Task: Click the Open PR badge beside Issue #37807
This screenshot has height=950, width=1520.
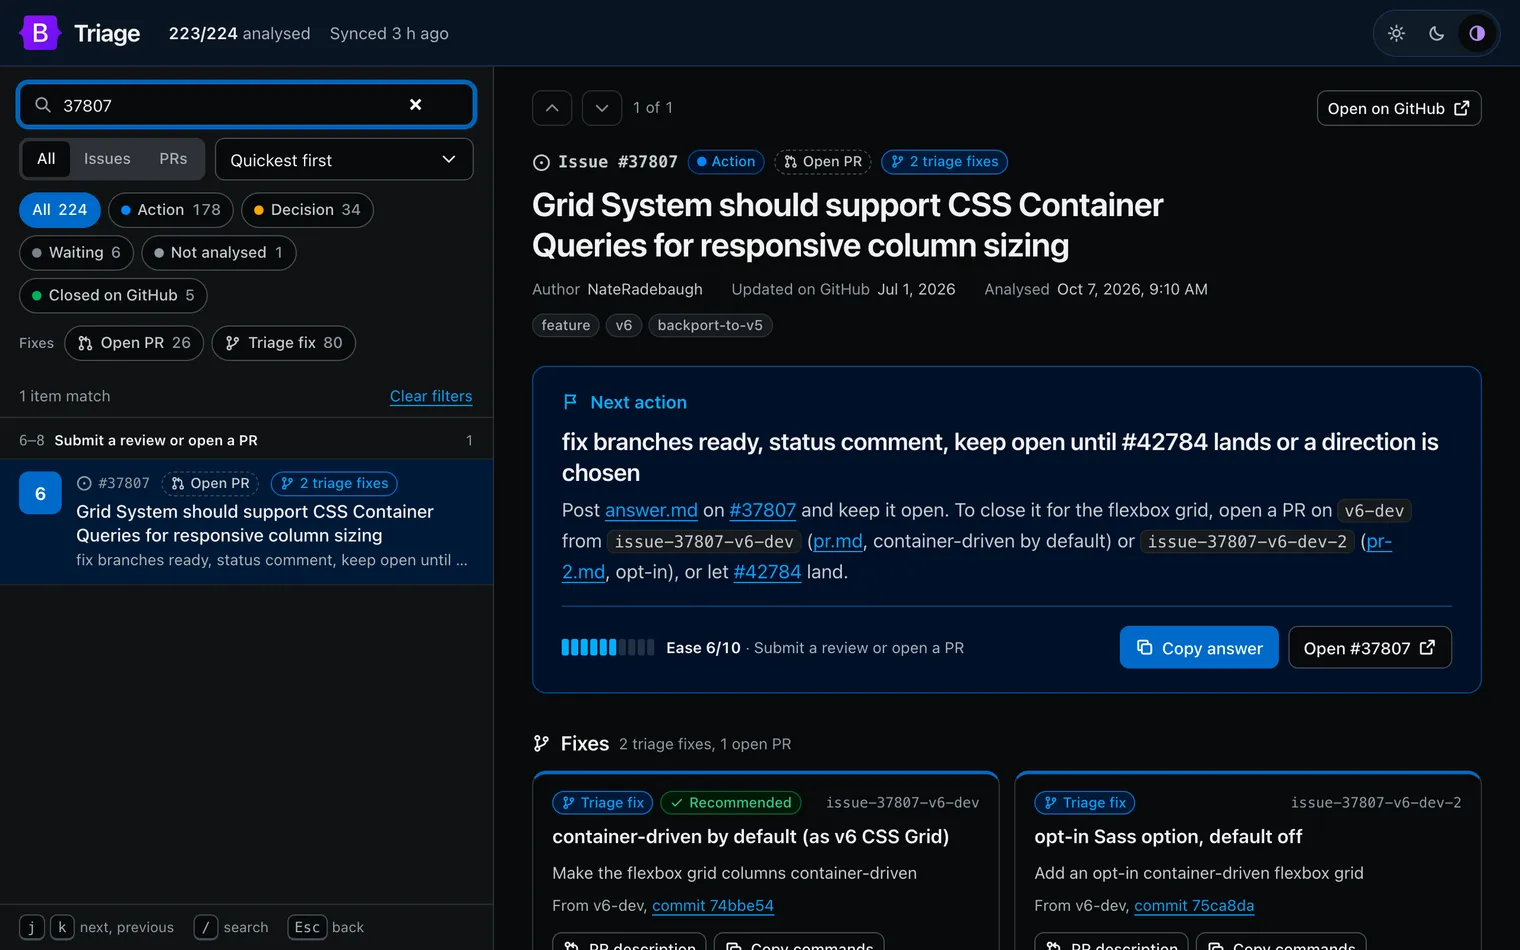Action: pos(823,162)
